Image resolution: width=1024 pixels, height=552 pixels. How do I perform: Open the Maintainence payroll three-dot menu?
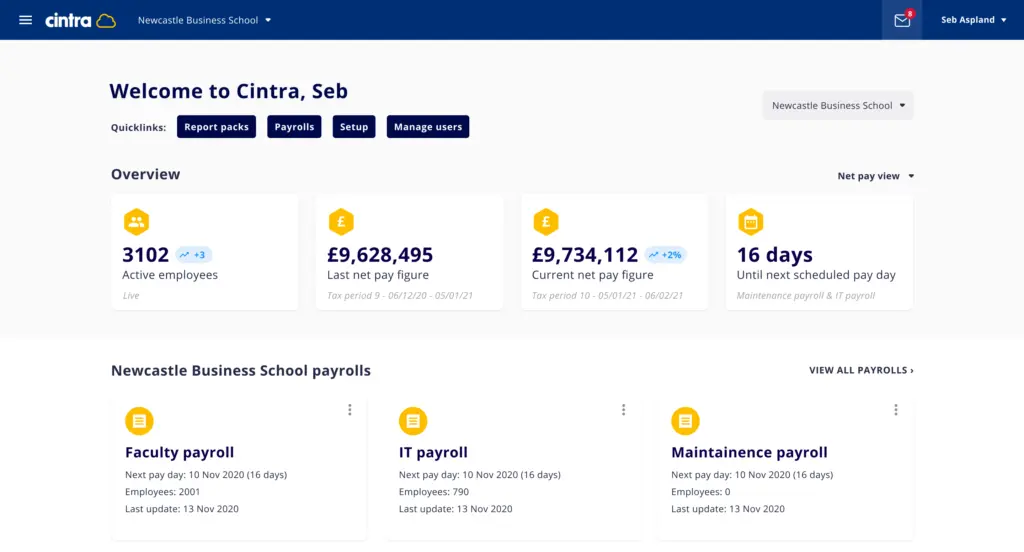[x=896, y=410]
